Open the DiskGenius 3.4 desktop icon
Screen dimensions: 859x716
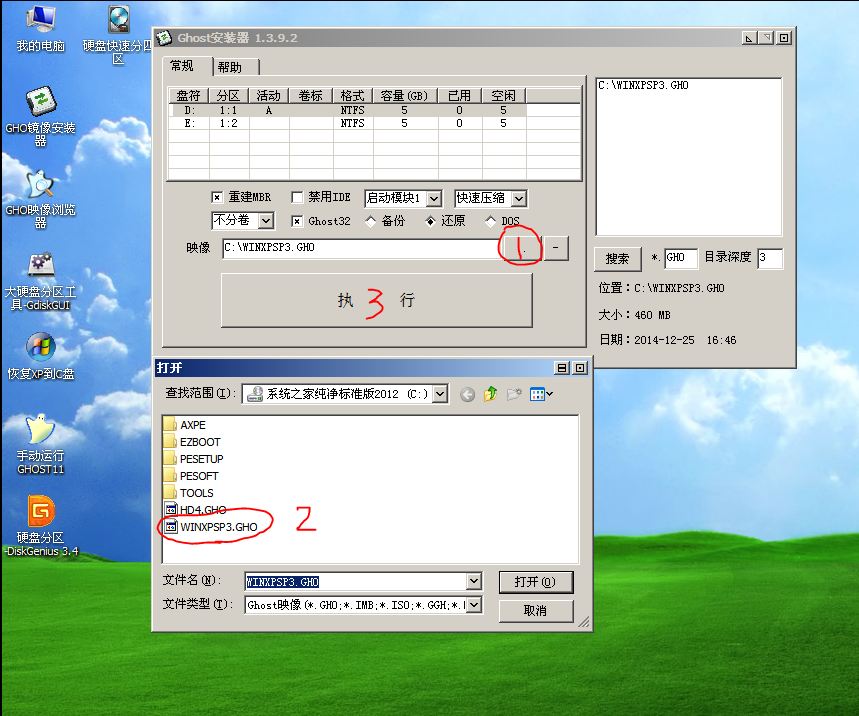[x=41, y=526]
